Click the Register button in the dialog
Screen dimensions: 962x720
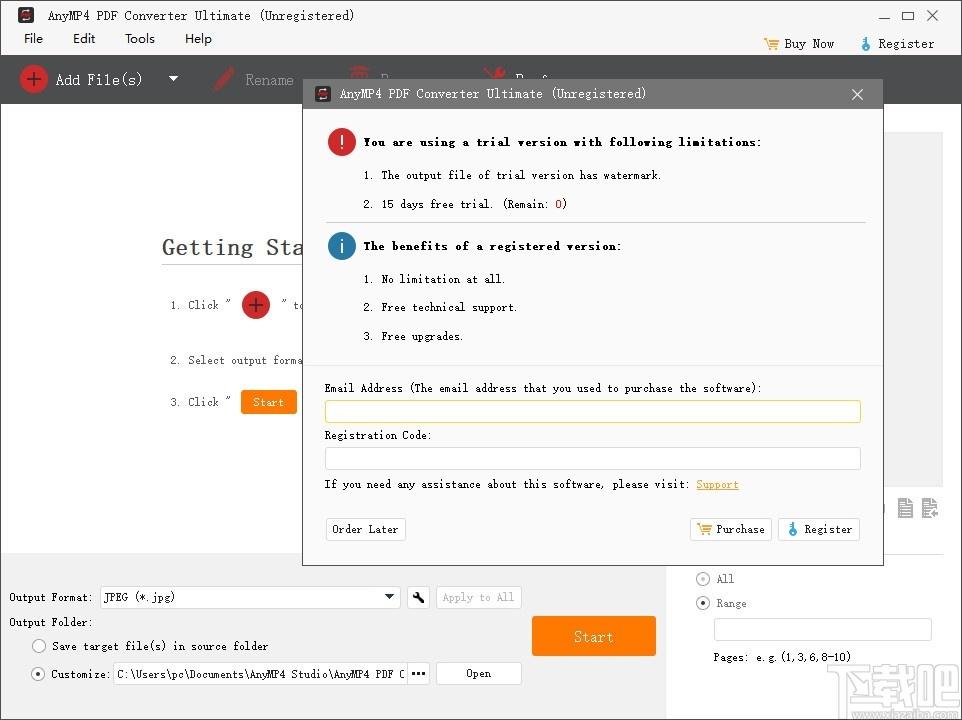click(x=819, y=529)
